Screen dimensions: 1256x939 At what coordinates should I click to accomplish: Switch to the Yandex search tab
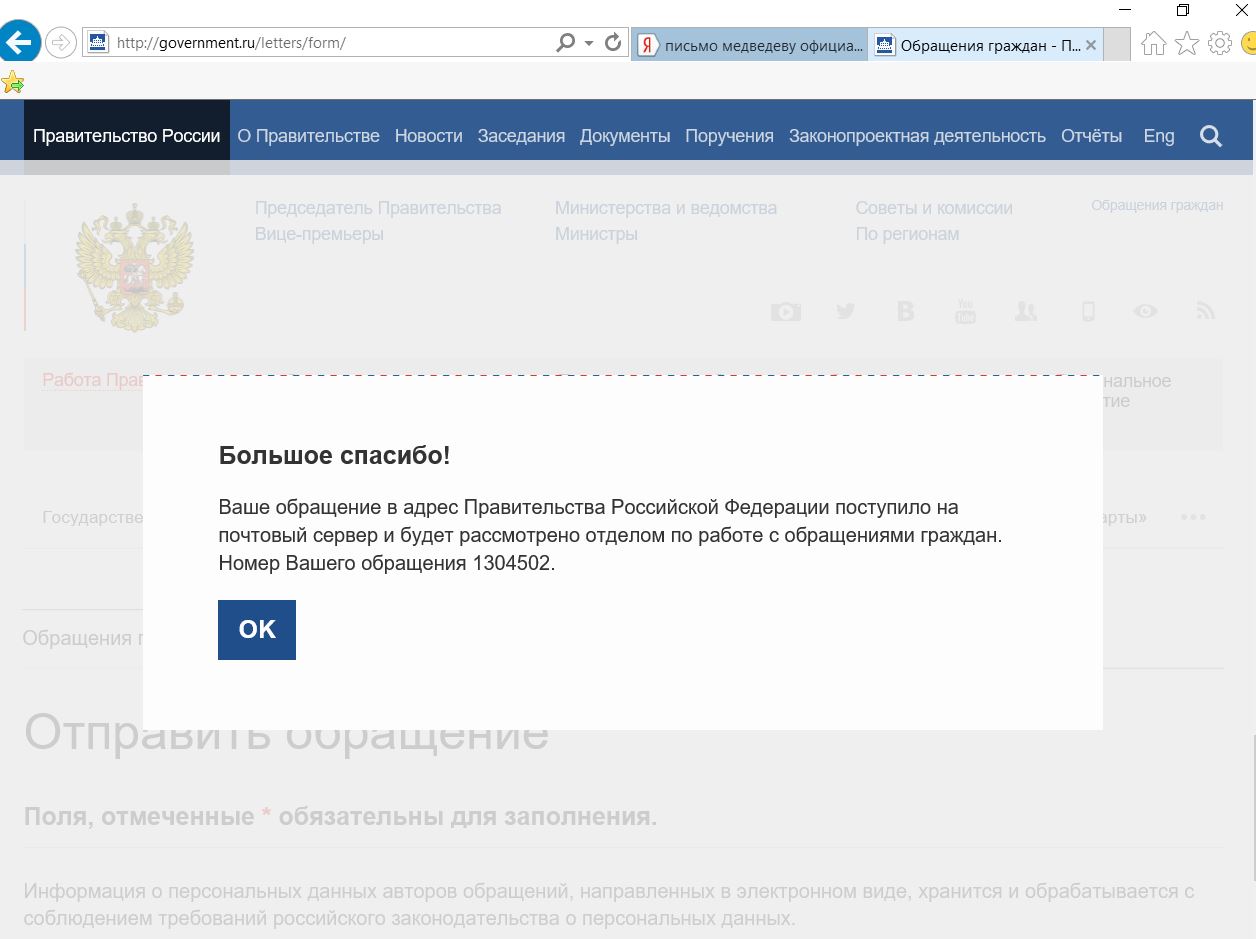[x=750, y=45]
